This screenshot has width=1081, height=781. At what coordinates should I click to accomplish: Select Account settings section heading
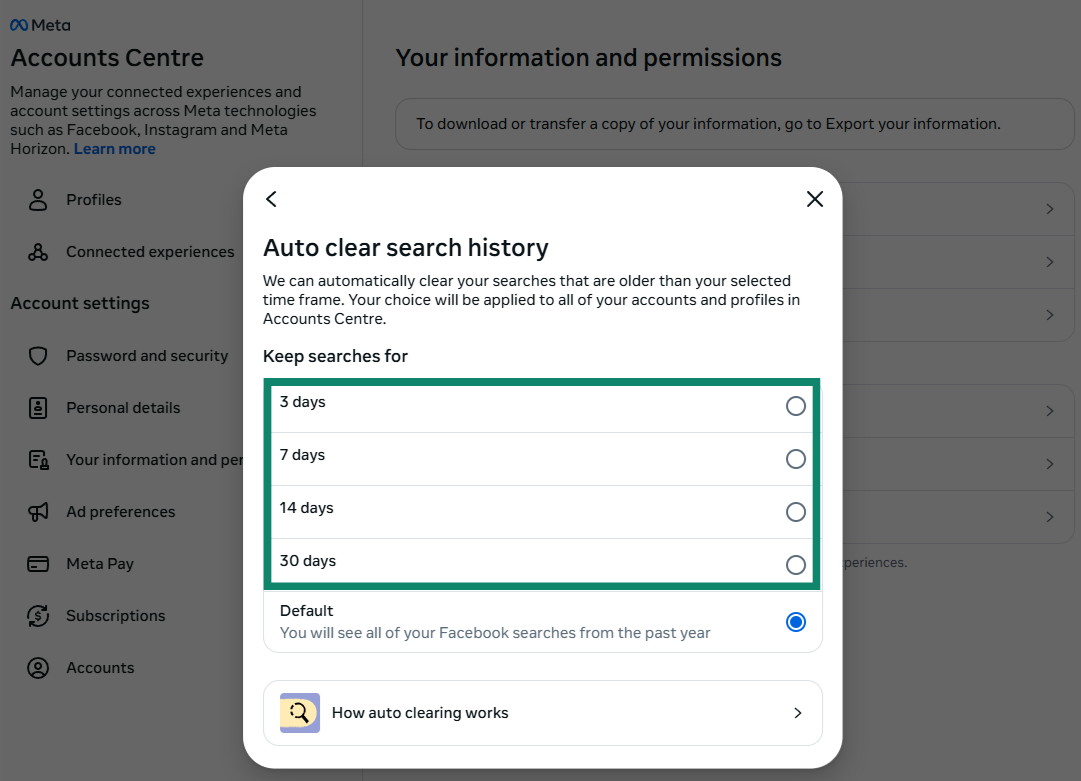(80, 303)
